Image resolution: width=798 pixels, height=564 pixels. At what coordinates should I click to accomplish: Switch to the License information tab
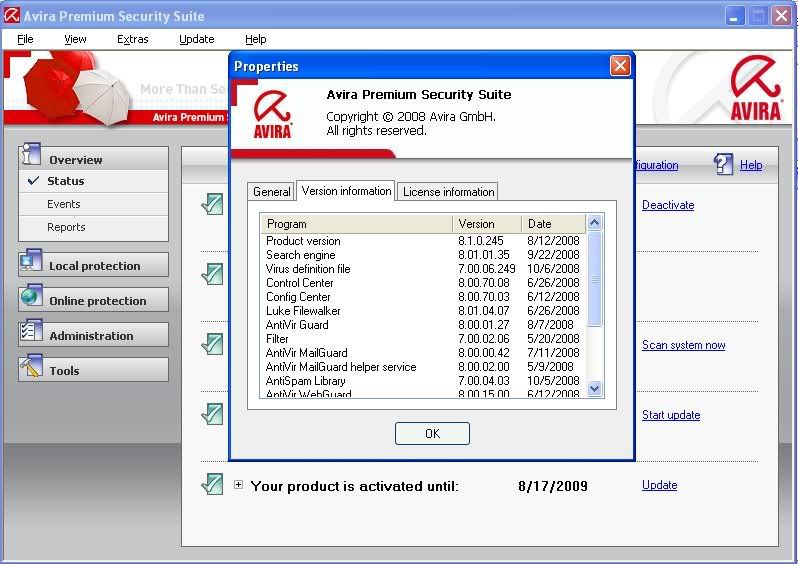click(448, 192)
